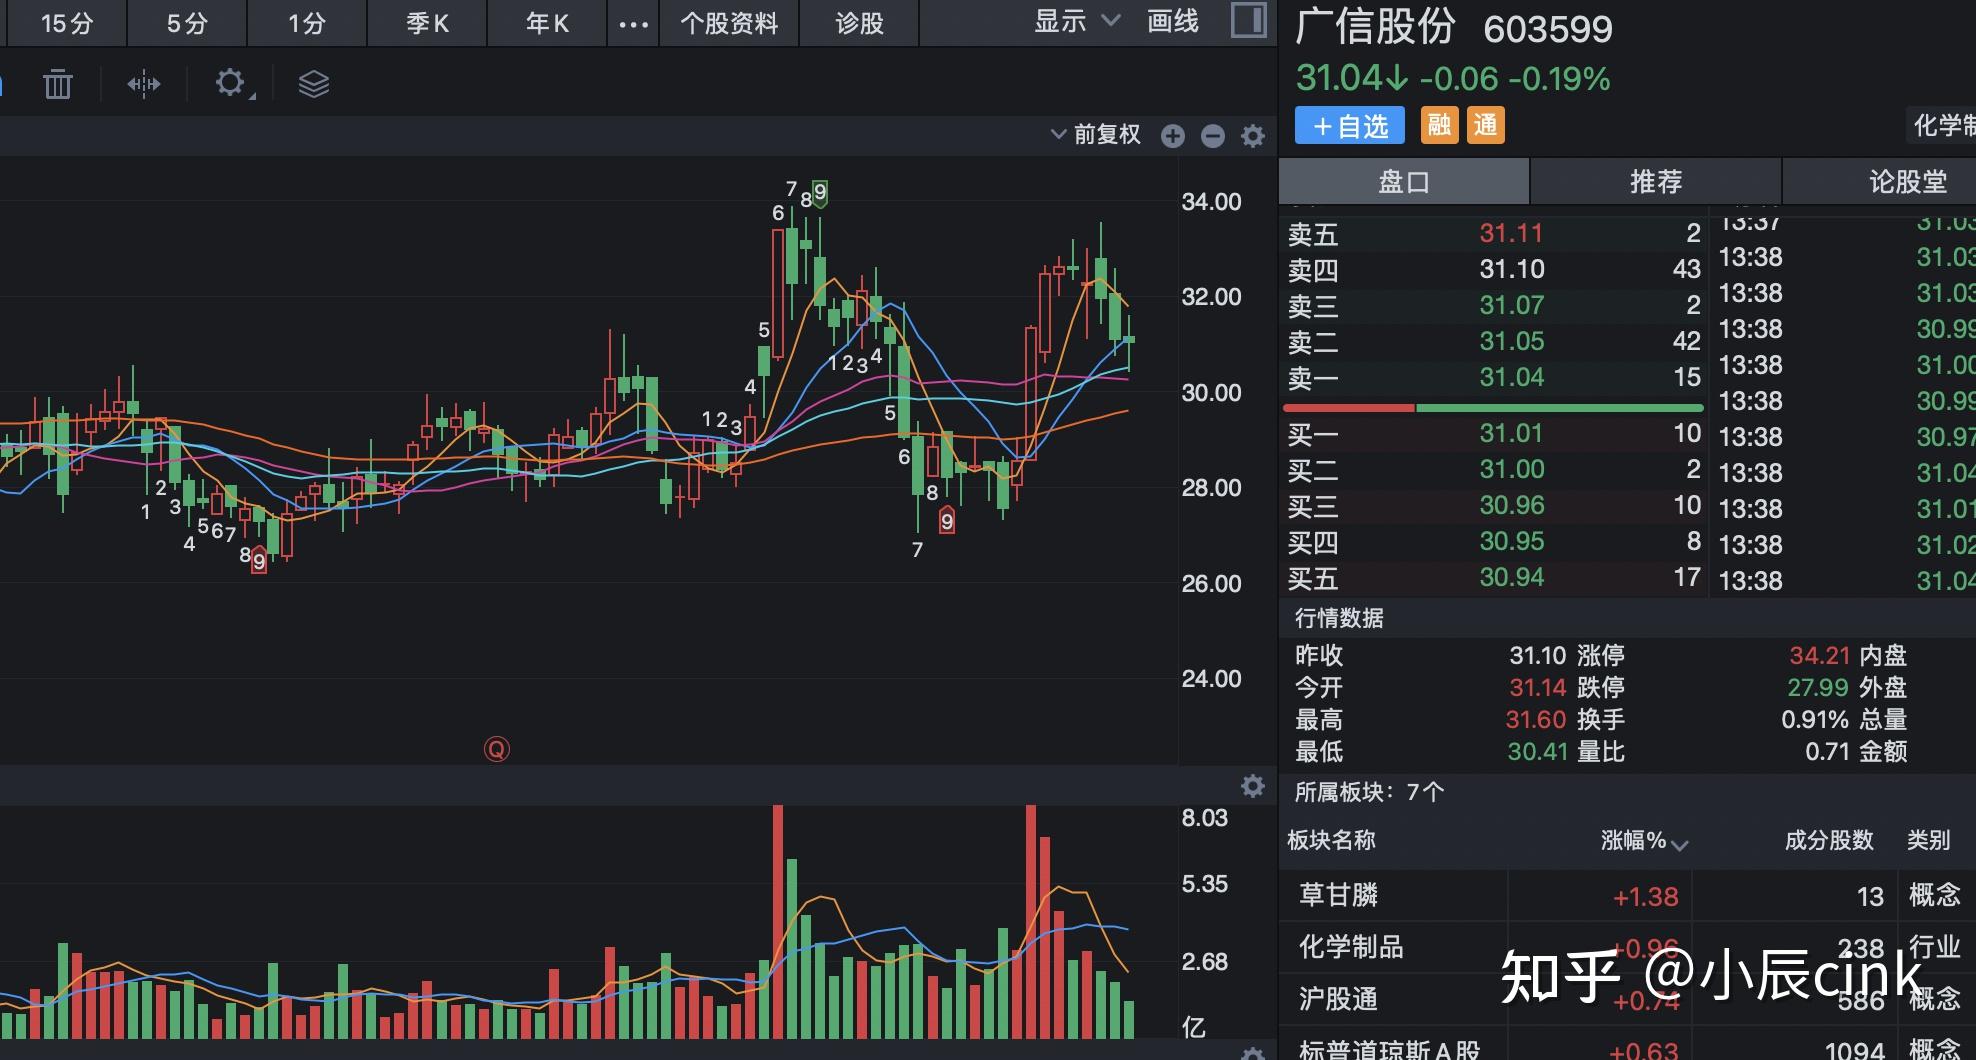Screen dimensions: 1976x1060
Task: Zoom out chart with minus icon
Action: pyautogui.click(x=1213, y=136)
